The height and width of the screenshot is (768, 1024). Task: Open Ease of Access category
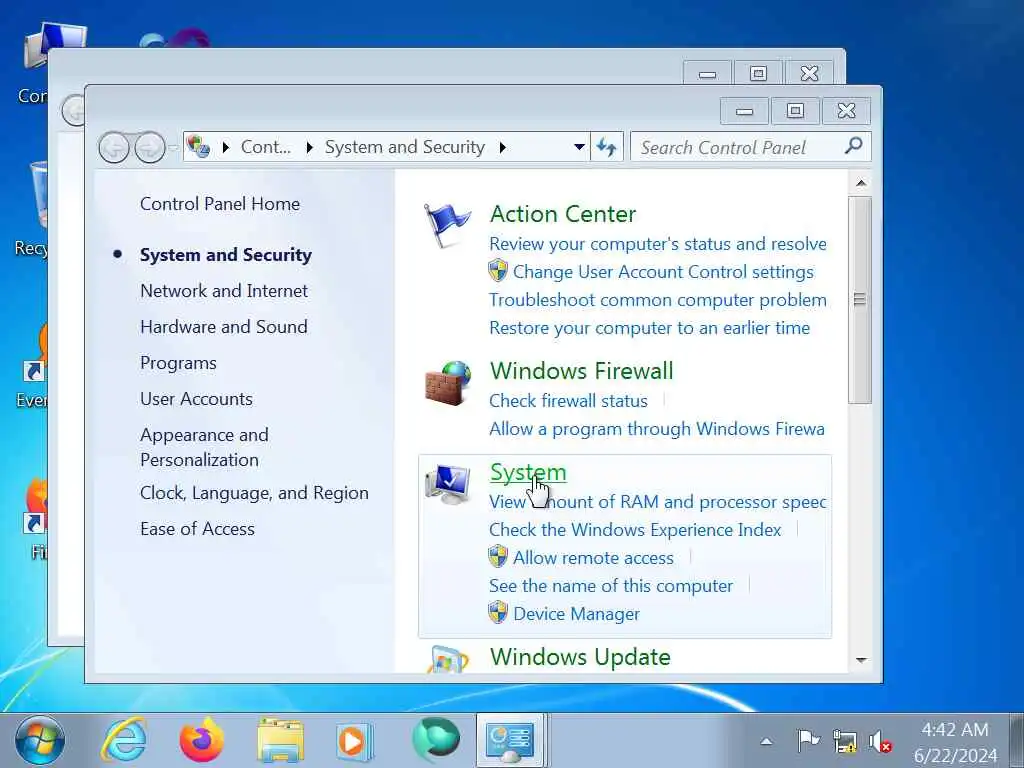197,529
